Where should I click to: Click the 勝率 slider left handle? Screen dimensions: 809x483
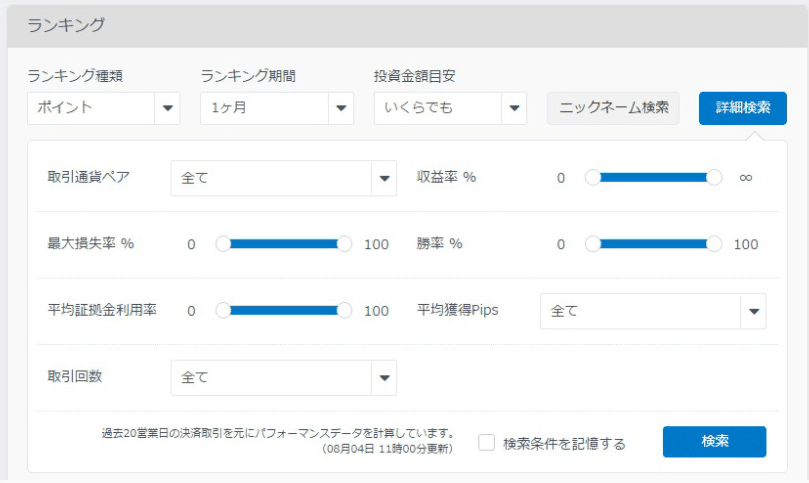pyautogui.click(x=593, y=244)
